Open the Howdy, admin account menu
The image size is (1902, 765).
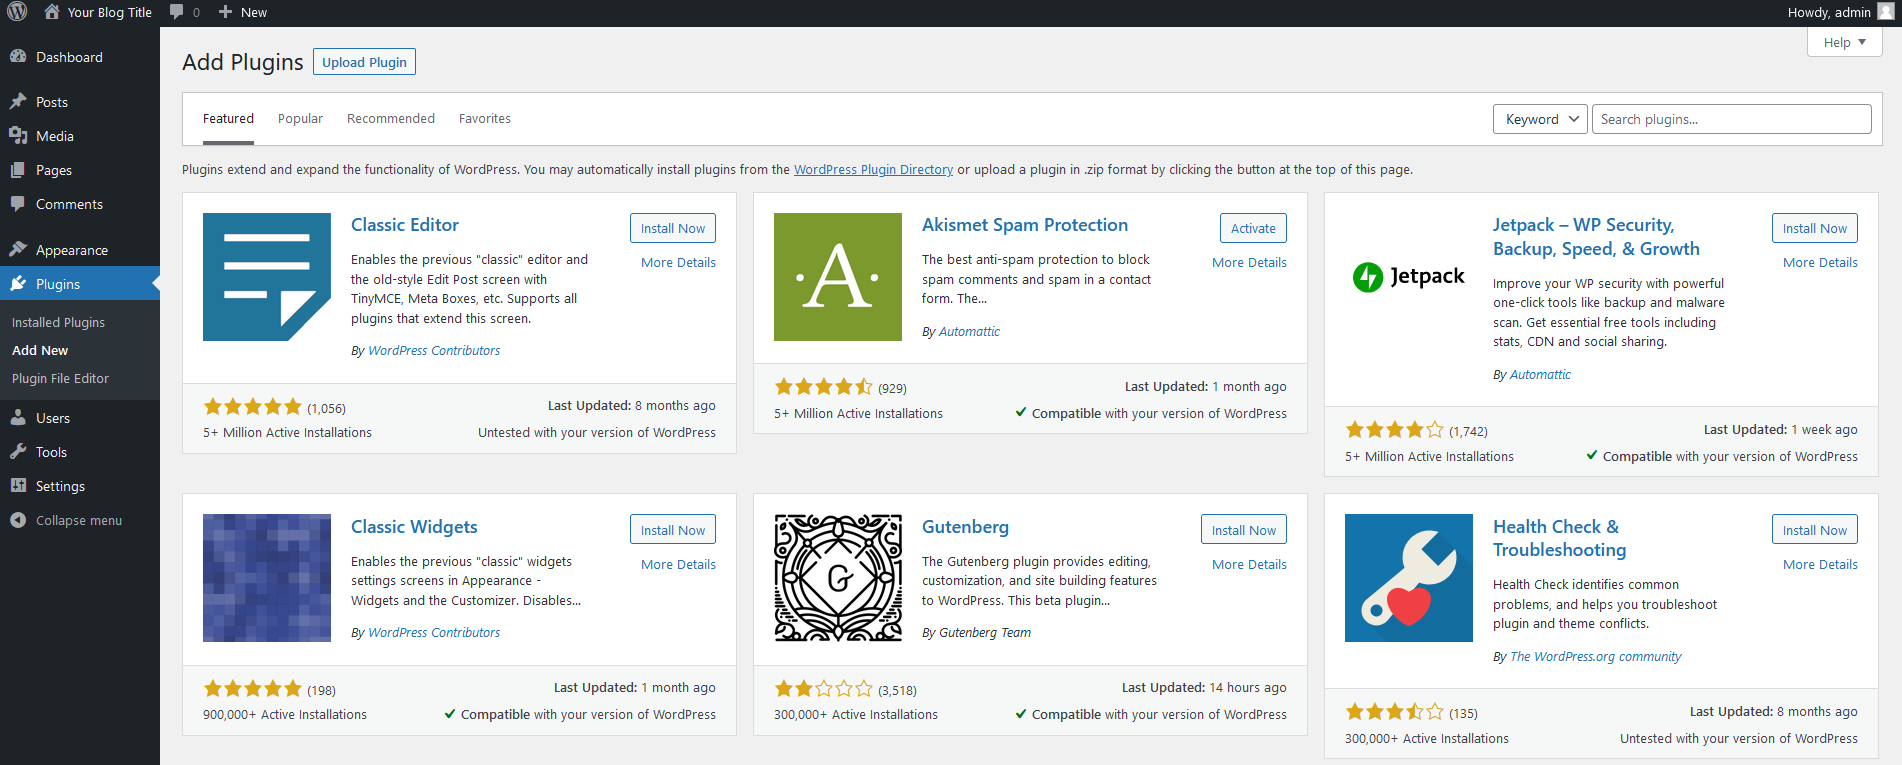1840,12
